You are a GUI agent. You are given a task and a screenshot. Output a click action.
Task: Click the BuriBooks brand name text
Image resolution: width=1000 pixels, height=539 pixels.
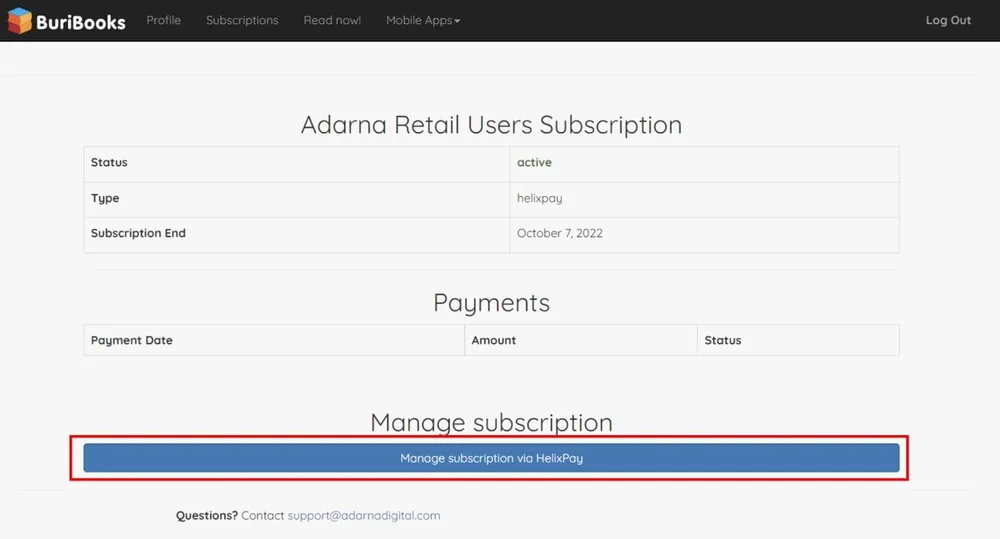(80, 22)
